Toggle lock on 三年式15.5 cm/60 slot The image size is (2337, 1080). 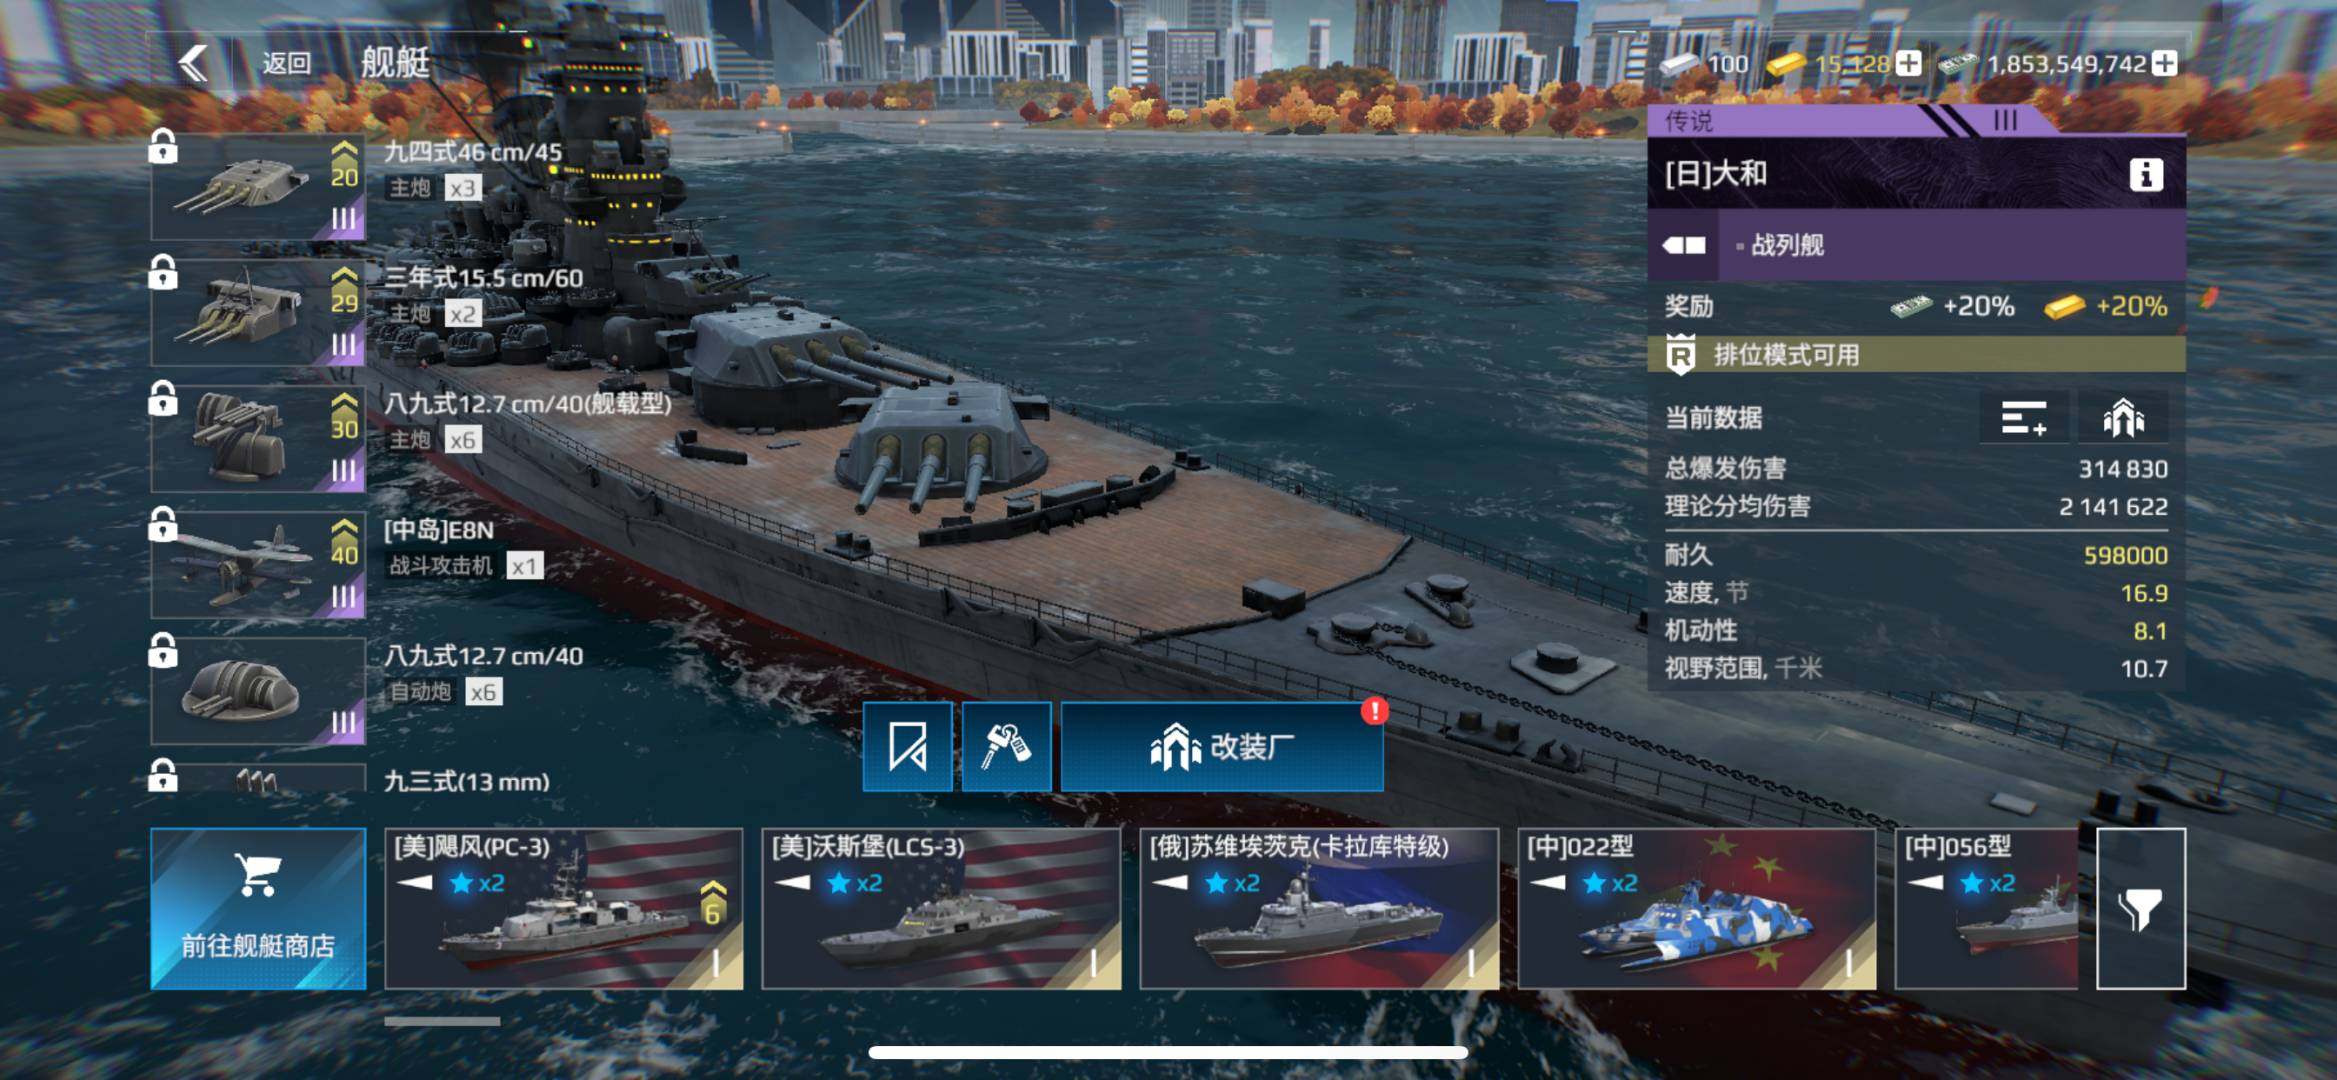[x=163, y=272]
